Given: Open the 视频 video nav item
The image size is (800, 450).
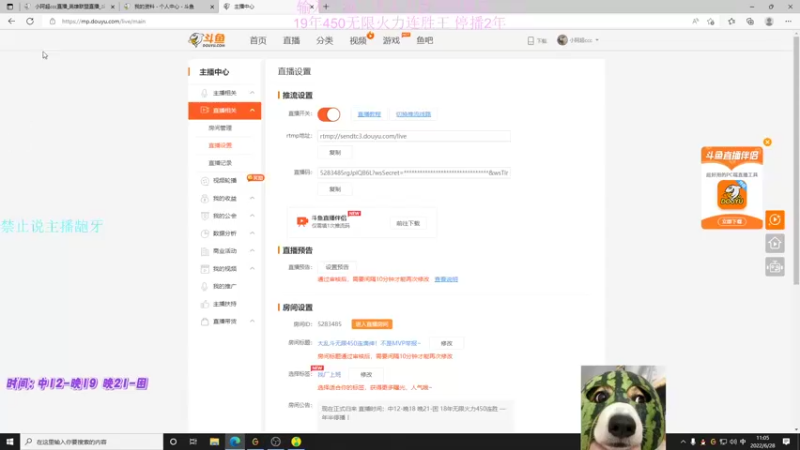Looking at the screenshot, I should (x=358, y=40).
